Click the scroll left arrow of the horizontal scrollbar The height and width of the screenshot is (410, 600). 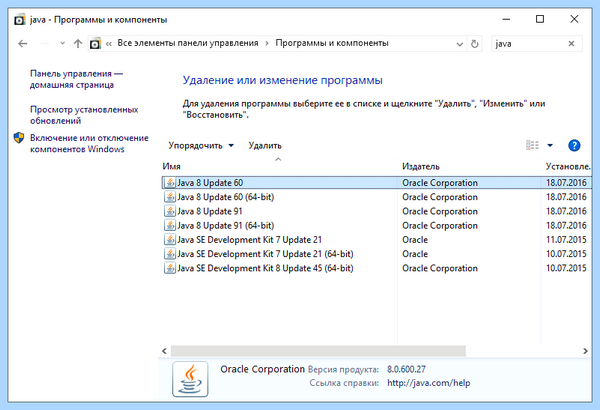tap(164, 351)
